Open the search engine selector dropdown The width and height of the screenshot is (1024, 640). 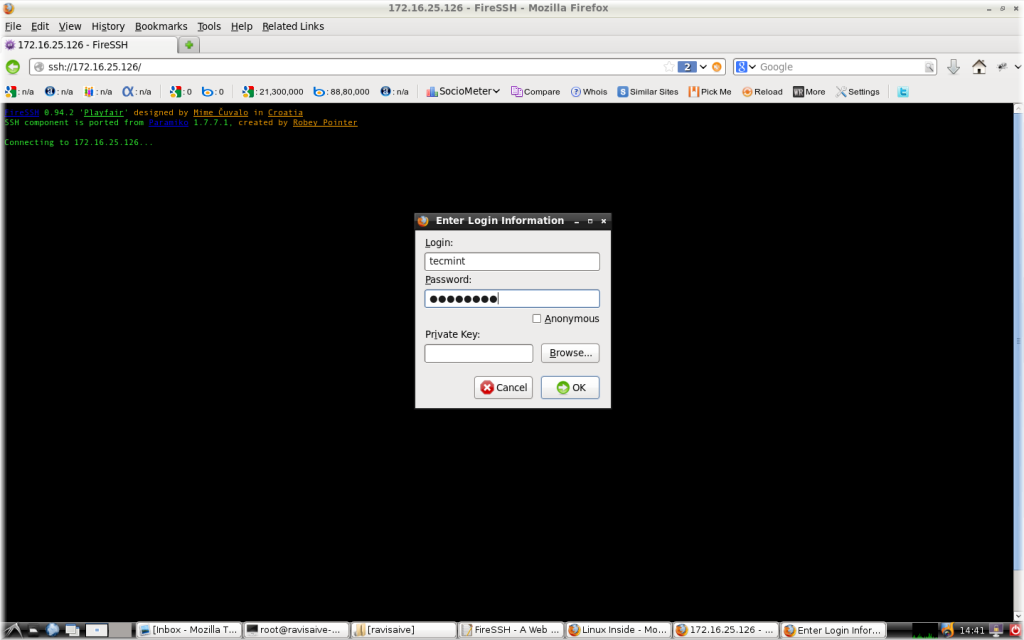pos(746,67)
